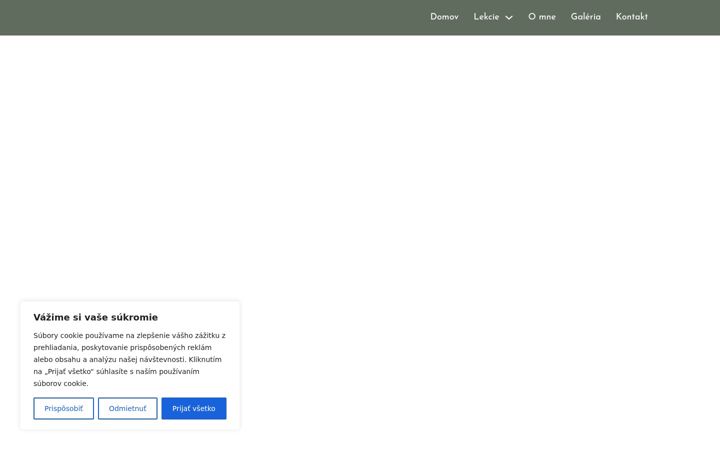This screenshot has height=450, width=720.
Task: Reject cookies with the Odmietnuť button
Action: tap(128, 408)
